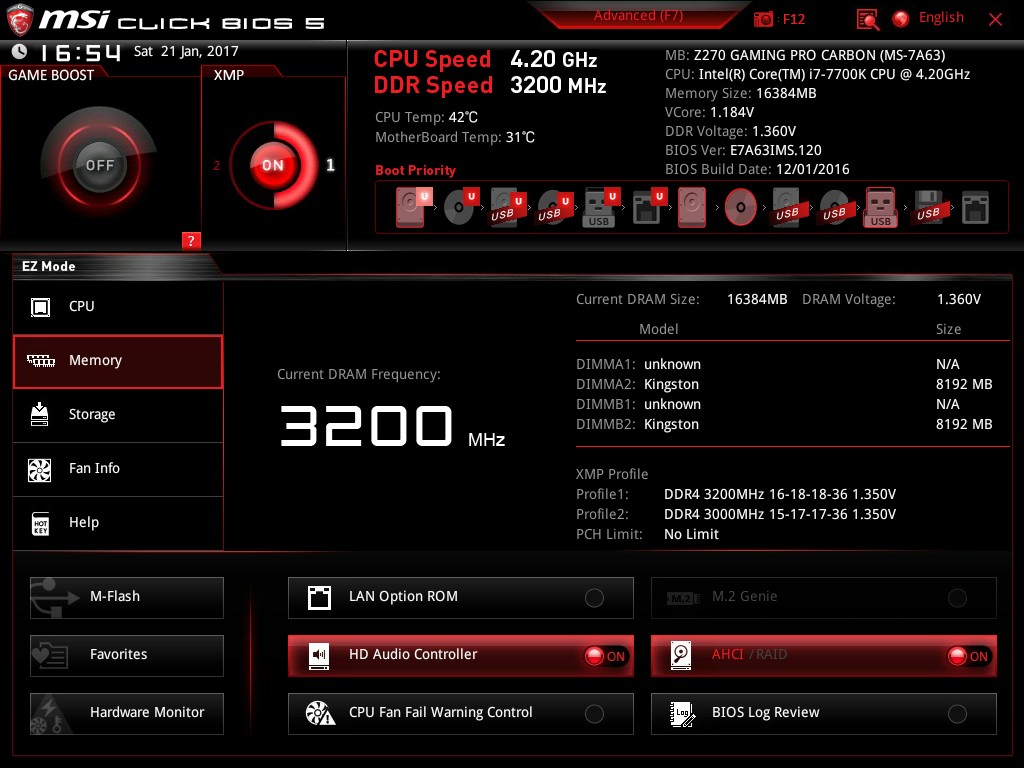Open the CPU section in sidebar

pyautogui.click(x=118, y=307)
